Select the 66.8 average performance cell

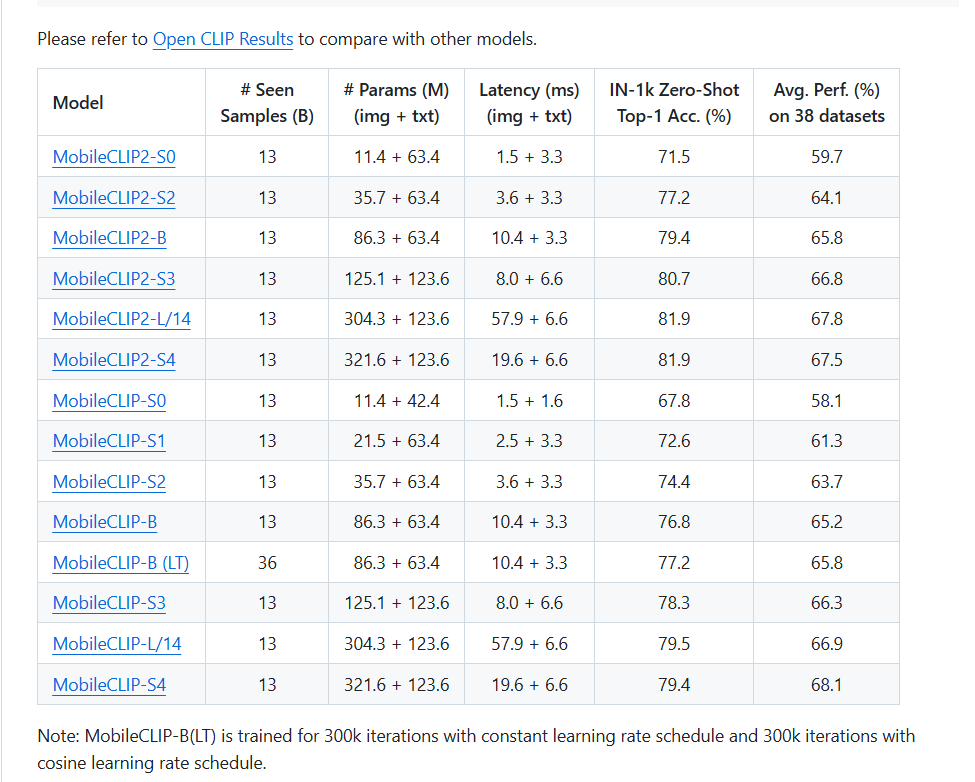[x=826, y=278]
